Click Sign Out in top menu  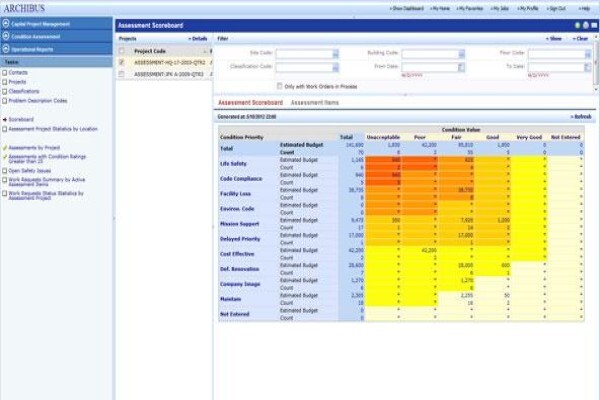(x=556, y=8)
